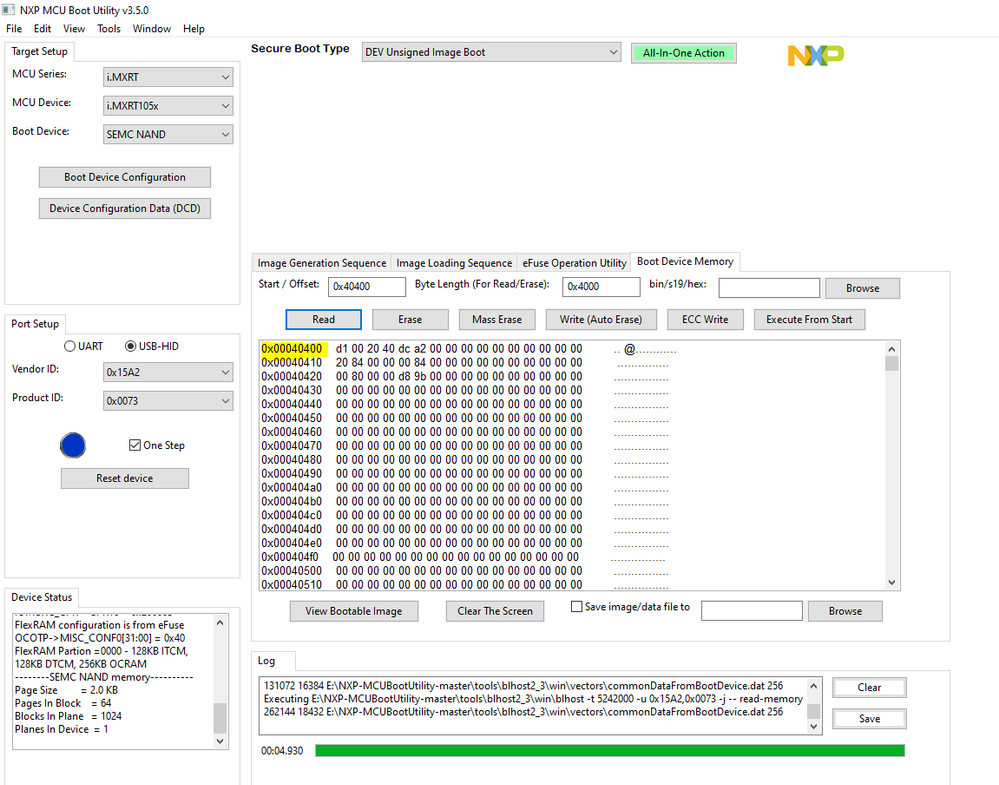Click the elapsed time 00:04.930
Viewport: 999px width, 785px height.
(x=282, y=751)
